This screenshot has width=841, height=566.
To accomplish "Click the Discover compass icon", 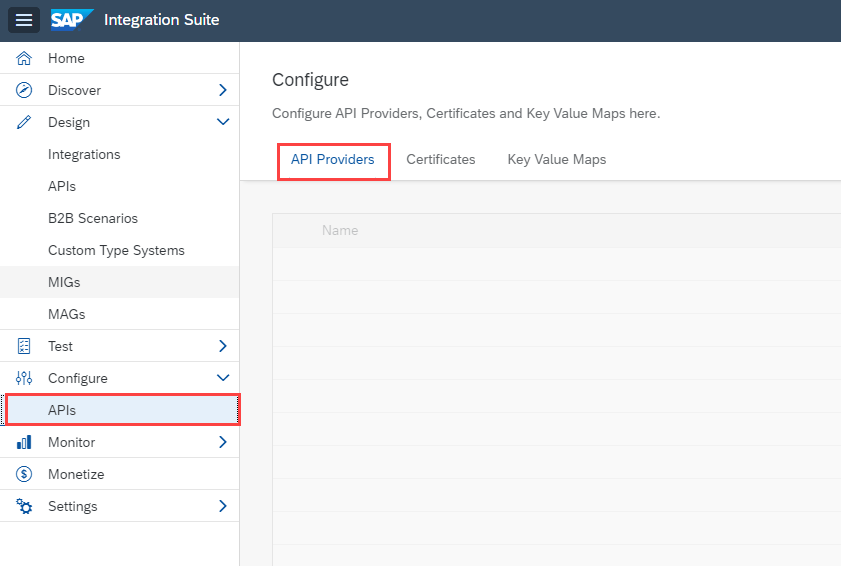I will tap(25, 90).
